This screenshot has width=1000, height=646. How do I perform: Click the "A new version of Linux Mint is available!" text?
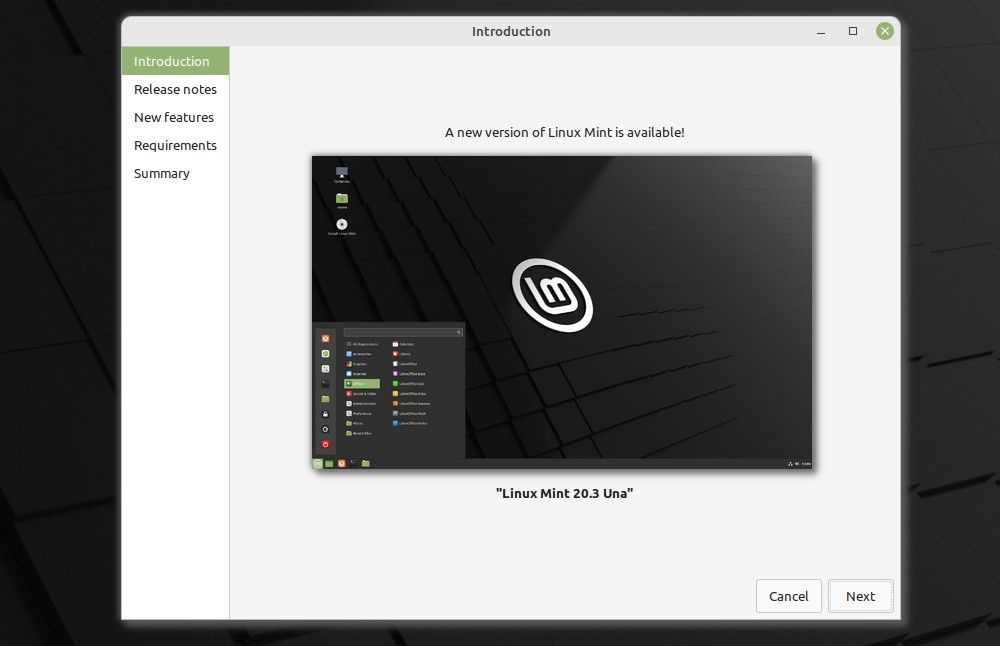(564, 132)
